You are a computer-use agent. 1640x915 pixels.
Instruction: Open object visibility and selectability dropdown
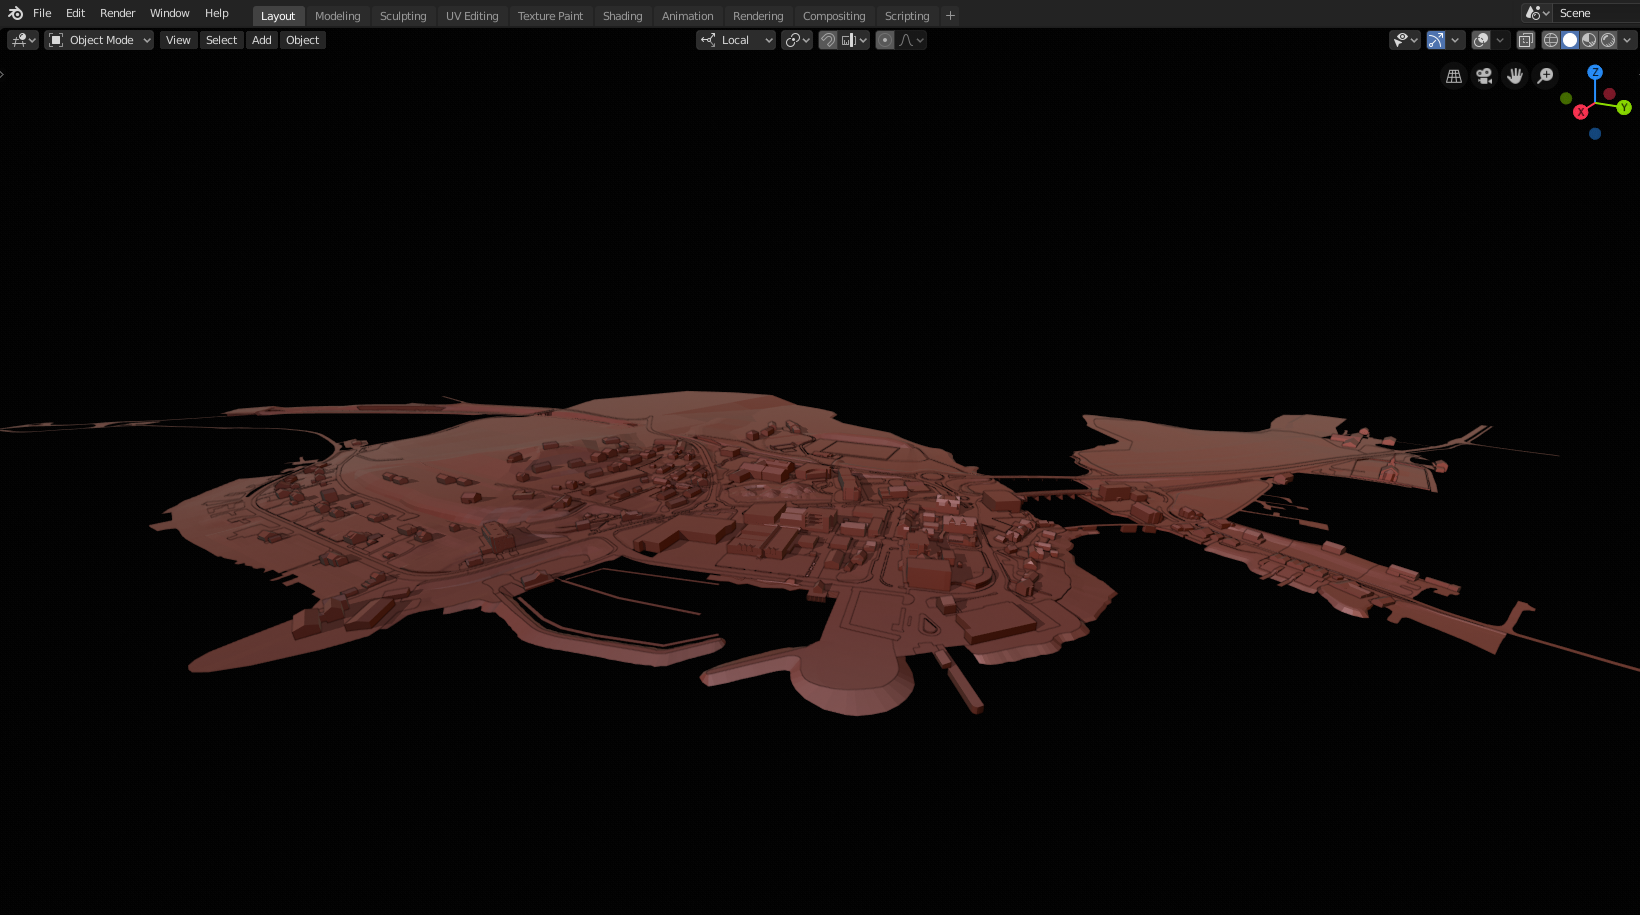(x=1405, y=40)
